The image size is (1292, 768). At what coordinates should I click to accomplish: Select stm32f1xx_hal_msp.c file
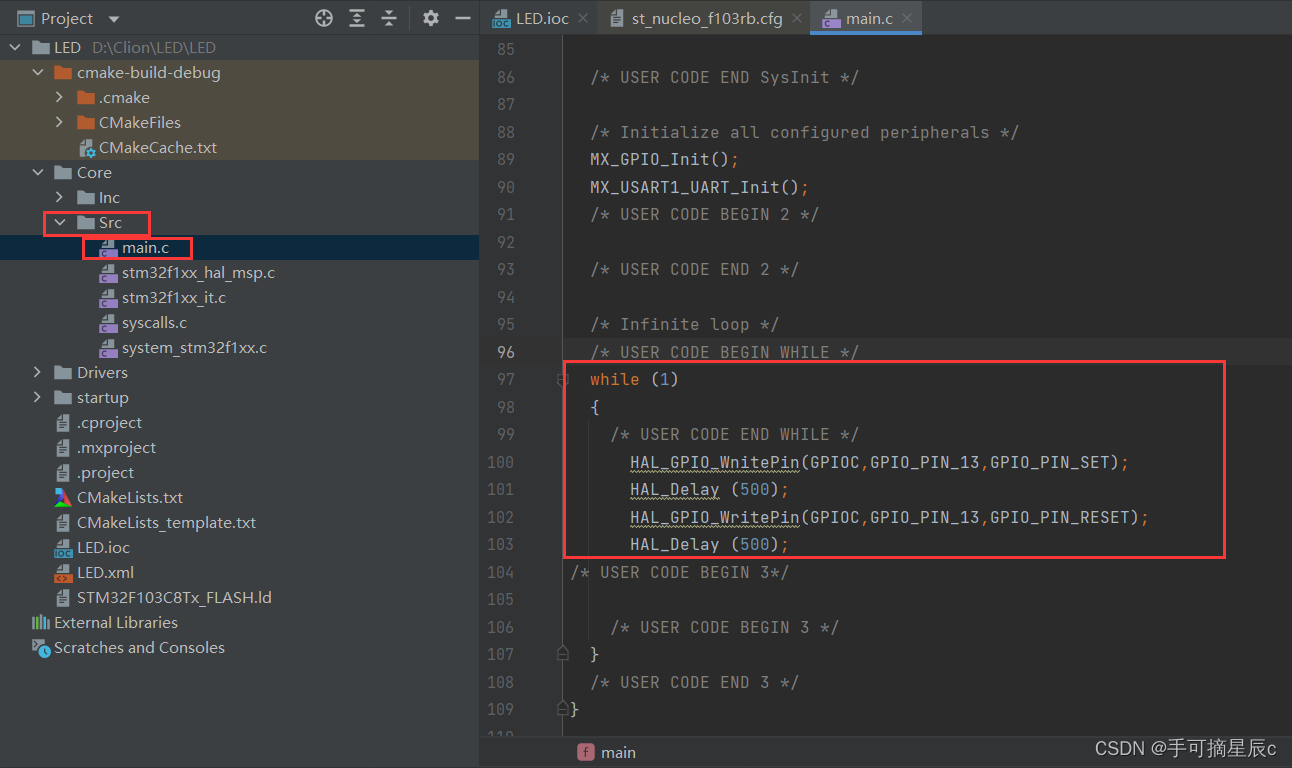click(x=198, y=272)
